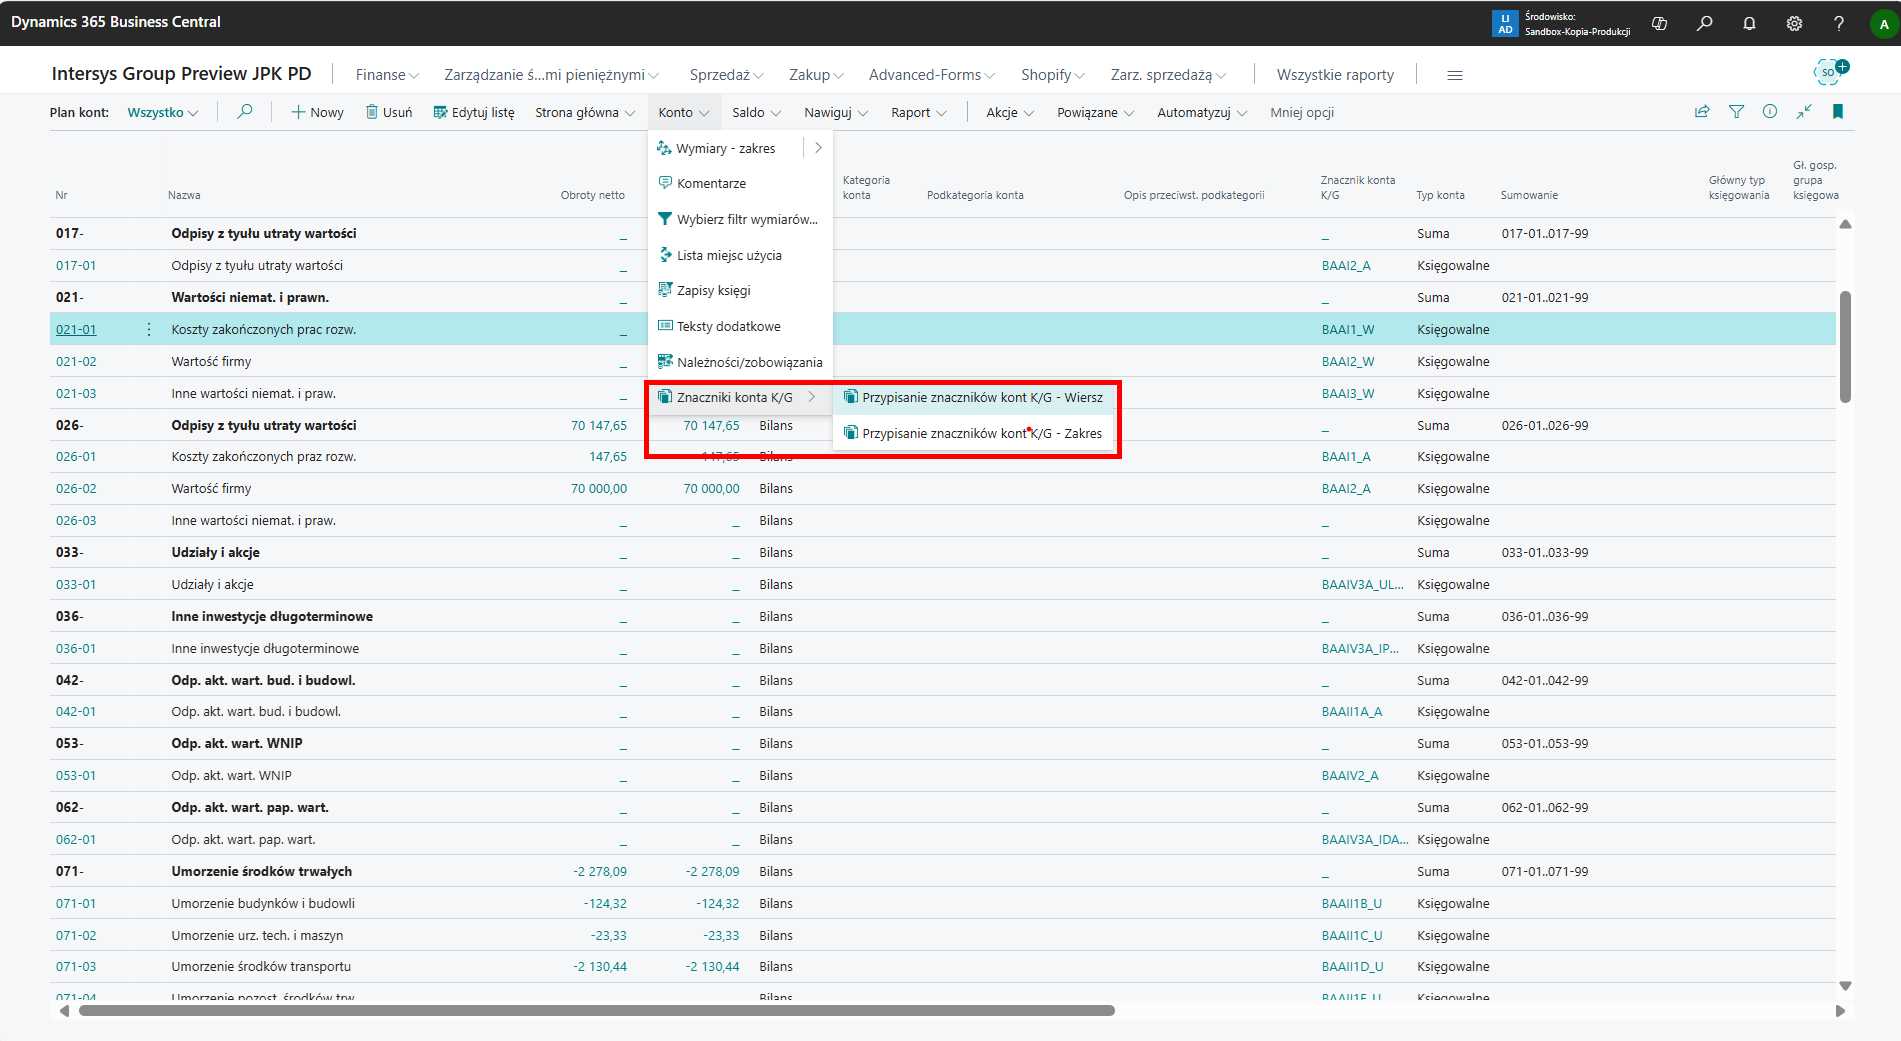Screen dimensions: 1901x1041
Task: Open Wszystkie raporty link
Action: 1335,75
